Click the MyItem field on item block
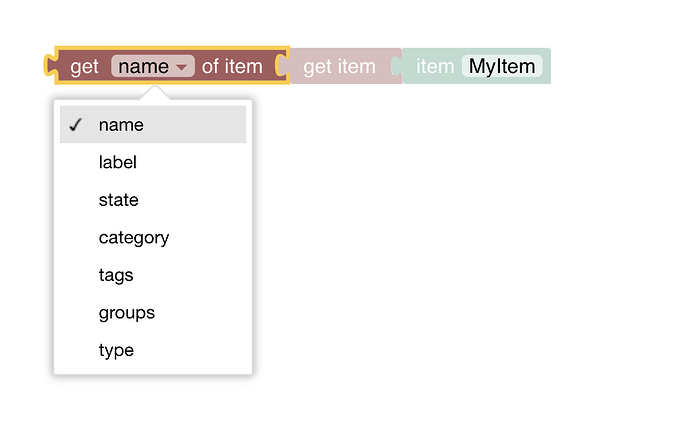 point(502,67)
